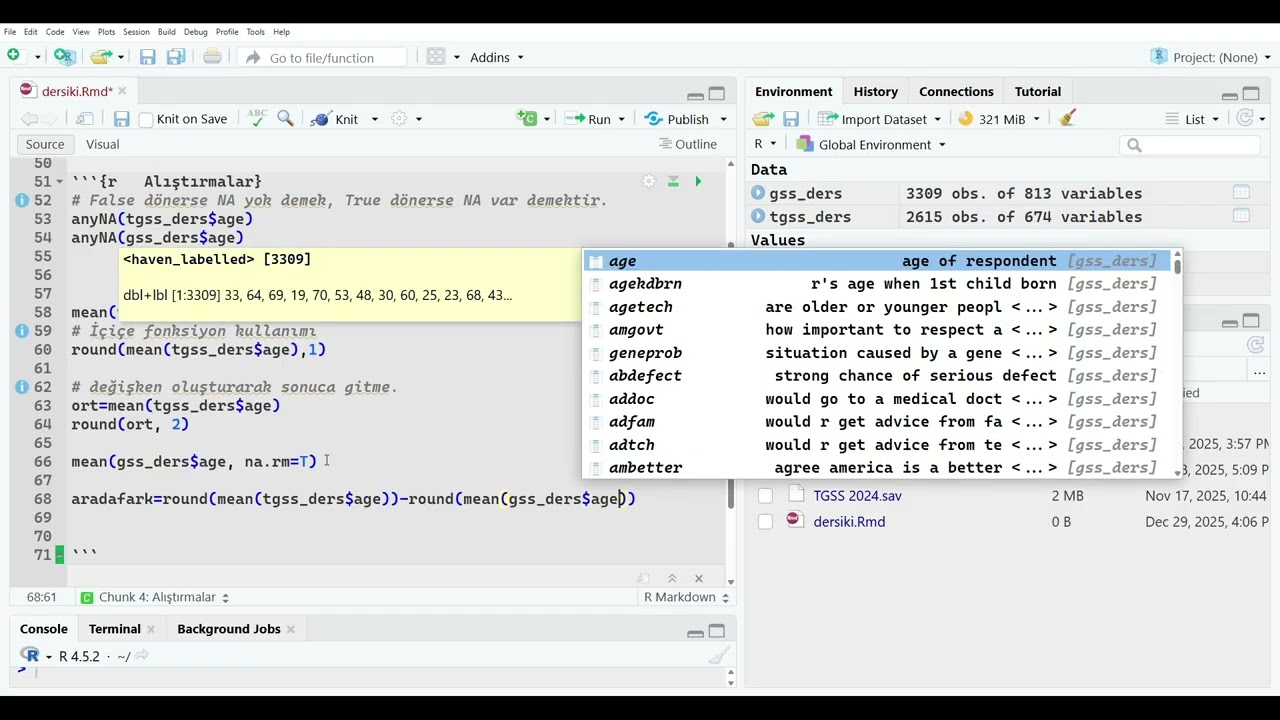The width and height of the screenshot is (1280, 720).
Task: Open chunk options gear on line 51
Action: [649, 181]
